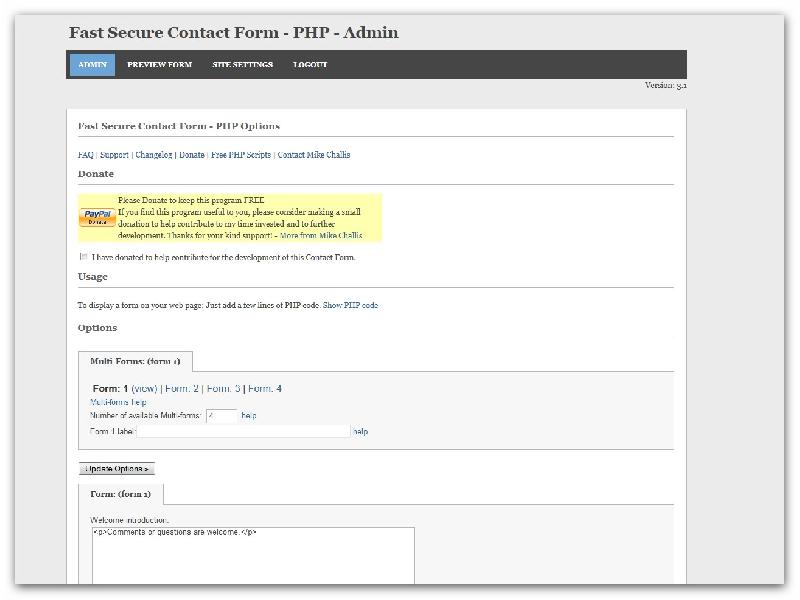Screen dimensions: 800x600
Task: Click Logout in the navigation bar
Action: pyautogui.click(x=310, y=65)
